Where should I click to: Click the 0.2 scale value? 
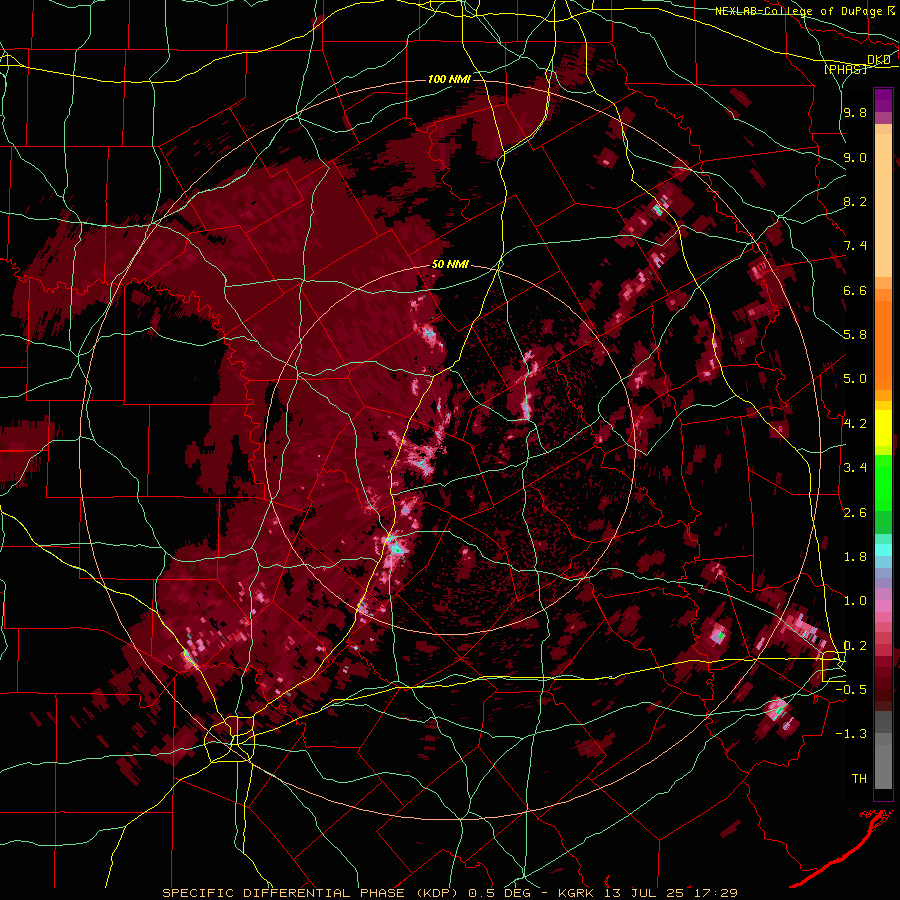tap(855, 646)
